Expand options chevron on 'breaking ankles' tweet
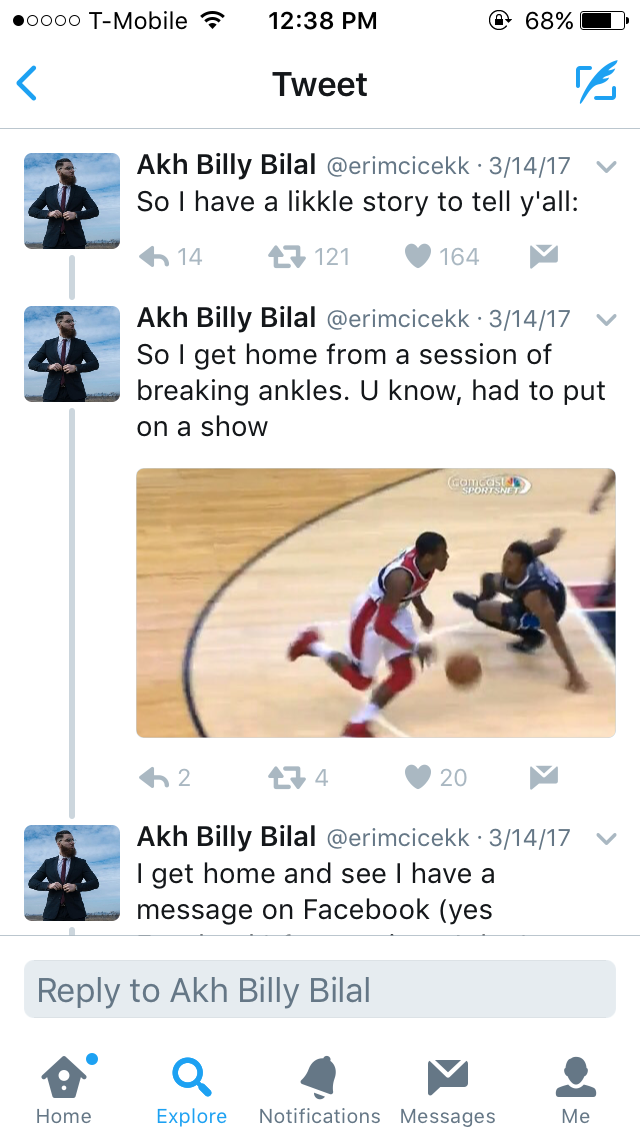 coord(606,320)
